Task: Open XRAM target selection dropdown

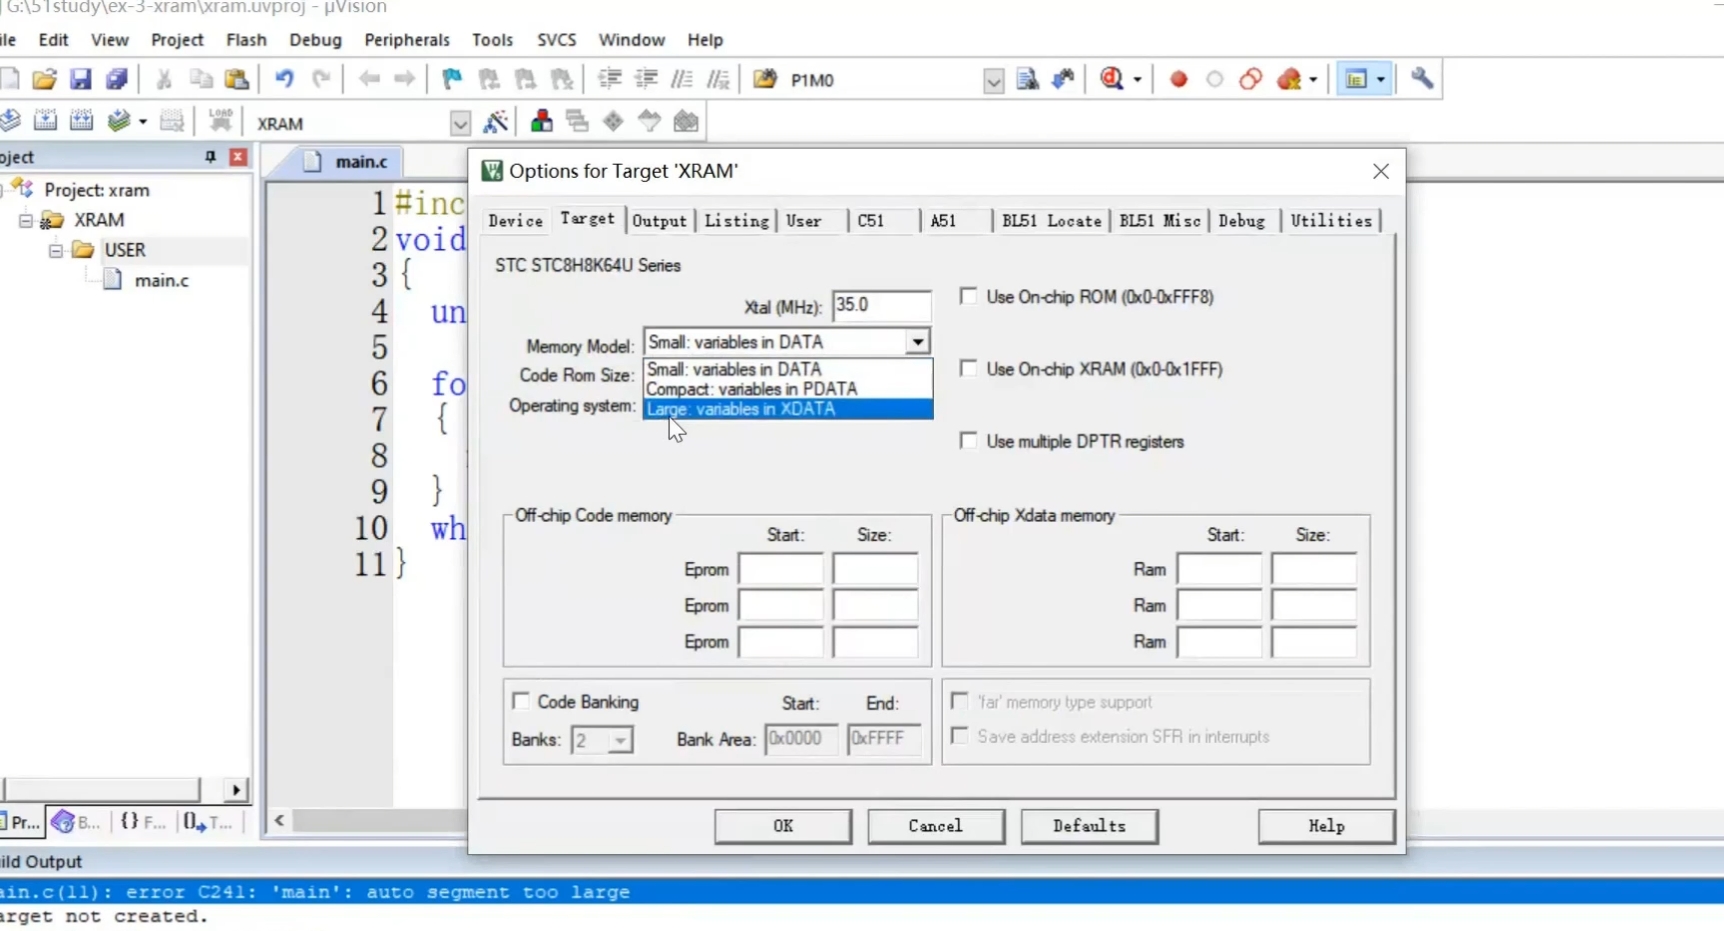Action: pyautogui.click(x=460, y=124)
